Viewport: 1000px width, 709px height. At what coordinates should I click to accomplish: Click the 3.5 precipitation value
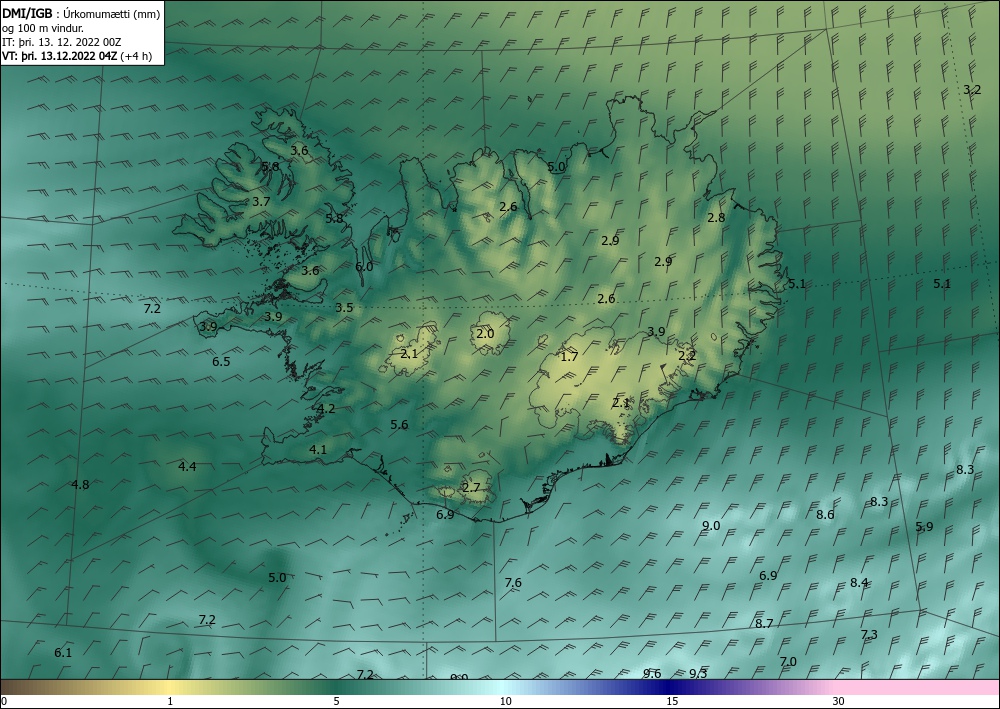point(344,307)
